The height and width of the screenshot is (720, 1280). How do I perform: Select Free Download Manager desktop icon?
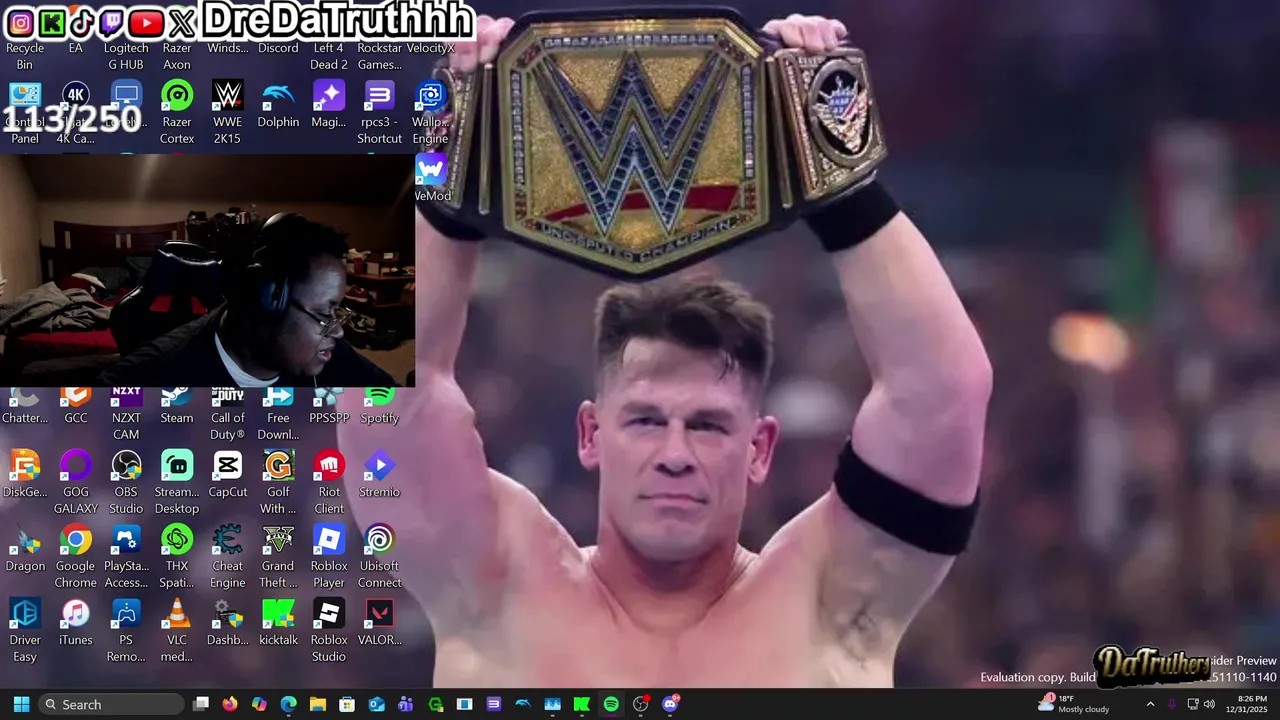(278, 414)
